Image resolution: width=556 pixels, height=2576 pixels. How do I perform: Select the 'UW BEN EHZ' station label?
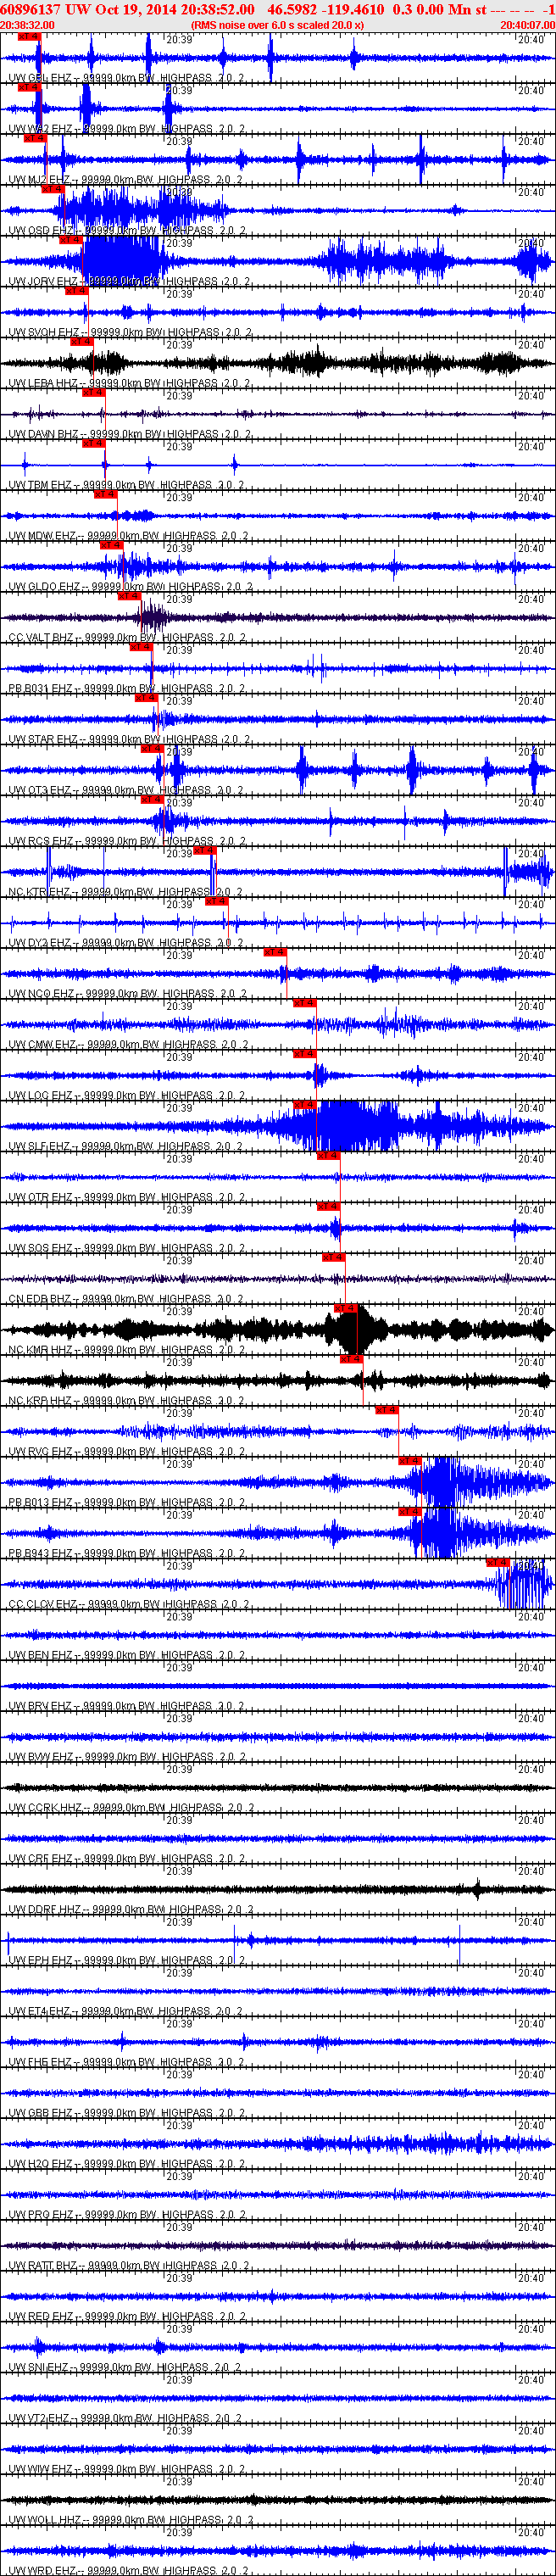coord(41,1655)
